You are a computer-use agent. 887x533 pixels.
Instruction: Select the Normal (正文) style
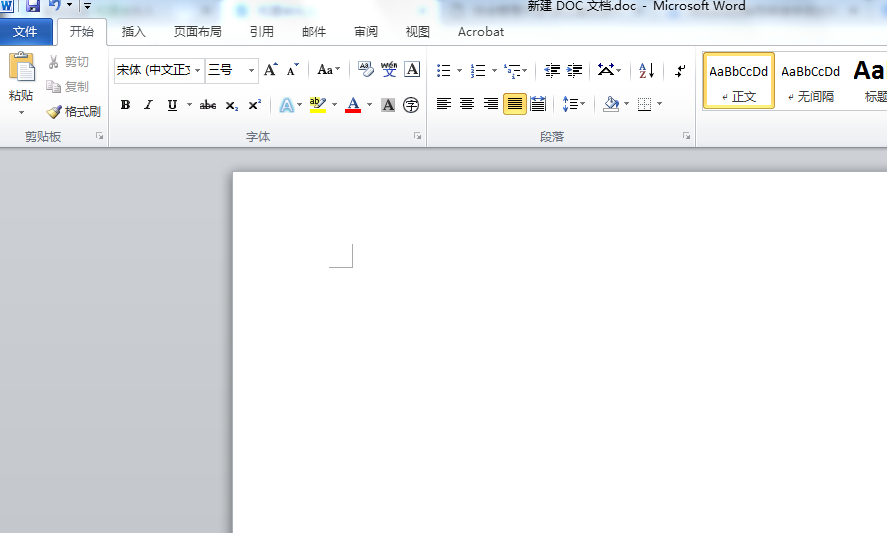739,81
